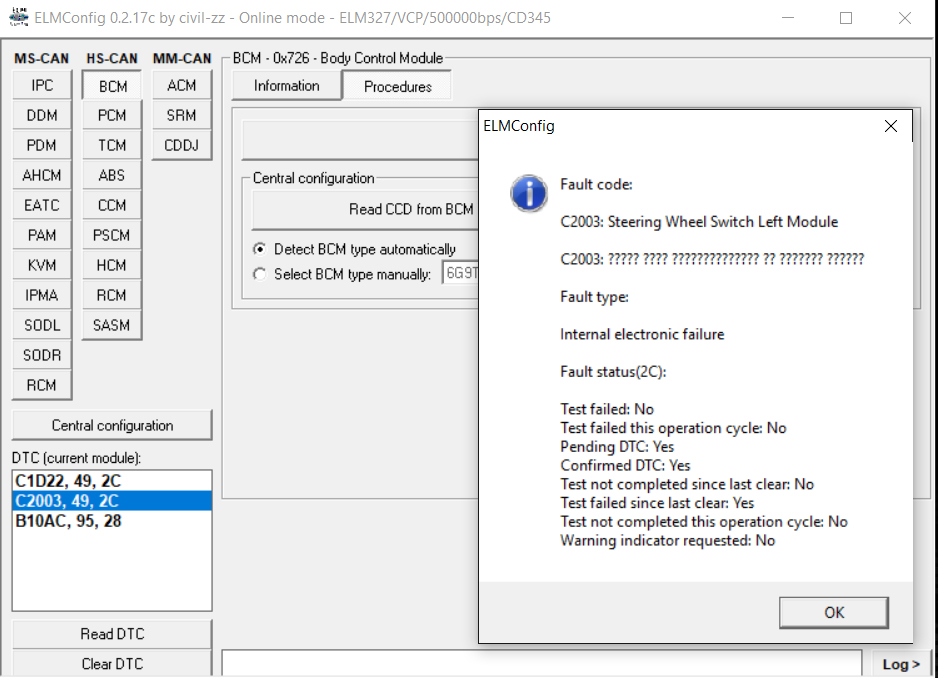The image size is (938, 678).
Task: Open the Procedures tab
Action: 397,86
